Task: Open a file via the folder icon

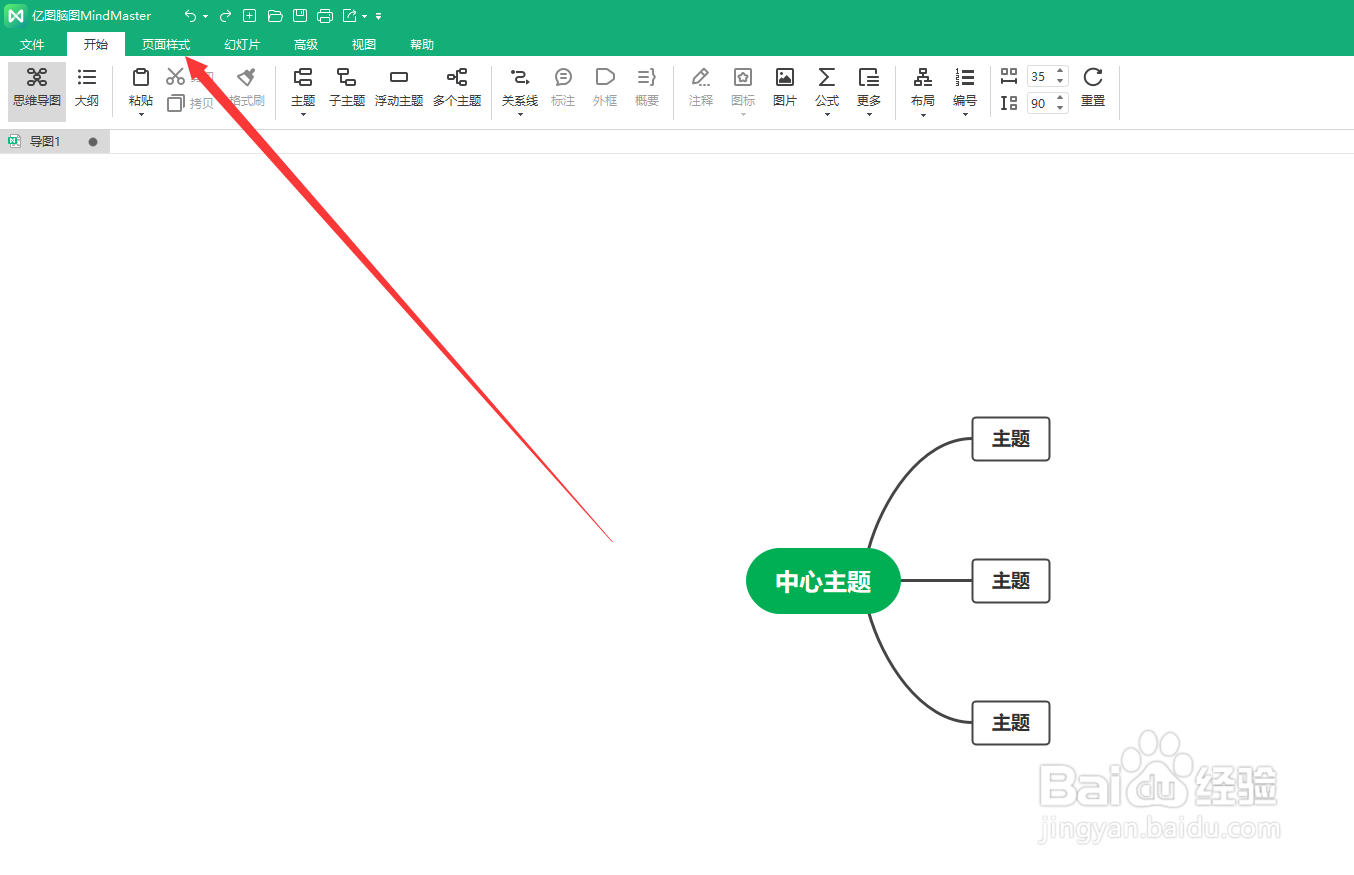Action: pyautogui.click(x=275, y=16)
